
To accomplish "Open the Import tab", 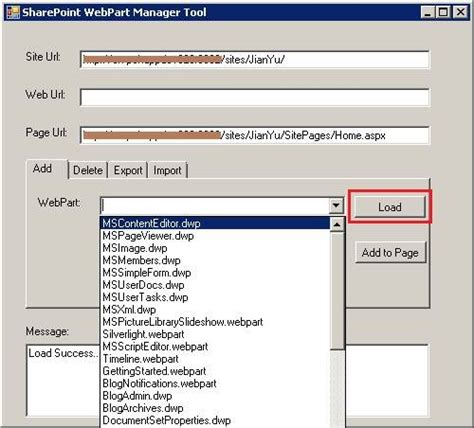I will click(x=168, y=170).
